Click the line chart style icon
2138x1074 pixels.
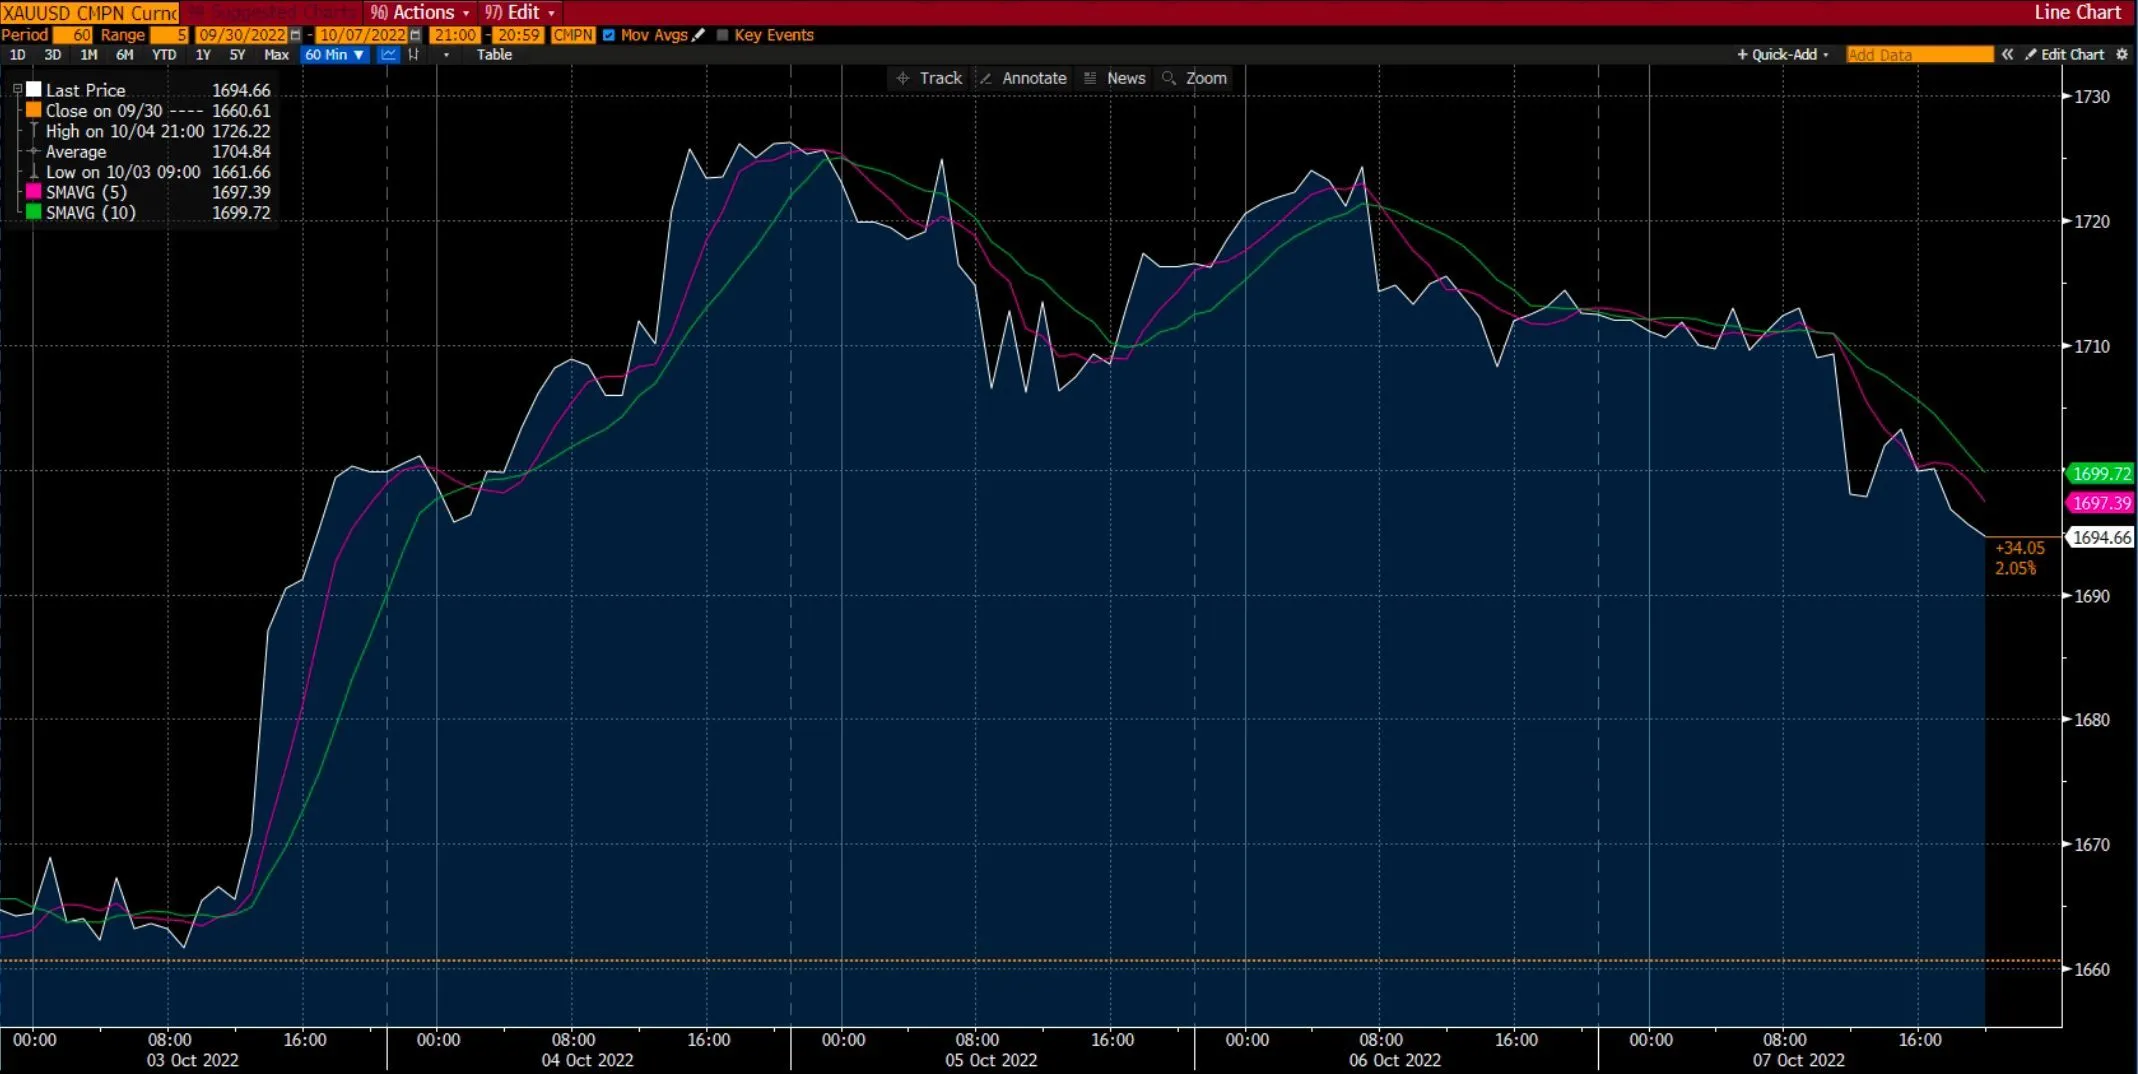(x=388, y=55)
